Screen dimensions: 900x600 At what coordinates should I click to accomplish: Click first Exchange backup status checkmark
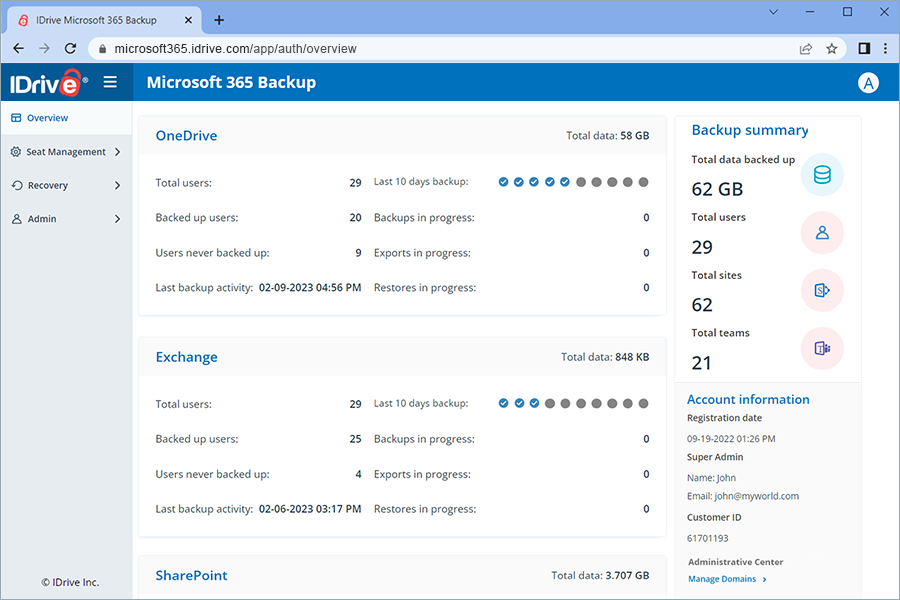pyautogui.click(x=503, y=403)
